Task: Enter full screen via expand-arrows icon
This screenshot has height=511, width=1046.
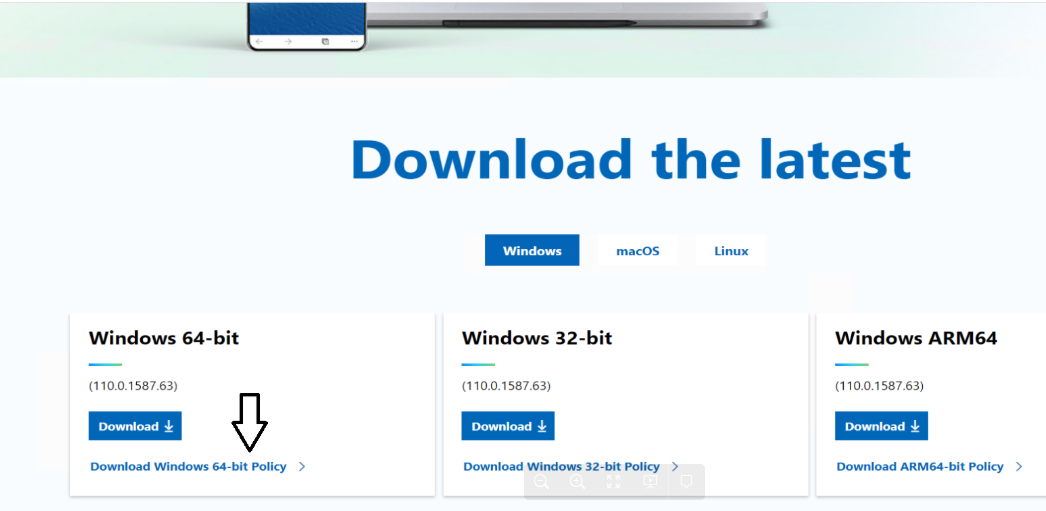Action: [614, 482]
